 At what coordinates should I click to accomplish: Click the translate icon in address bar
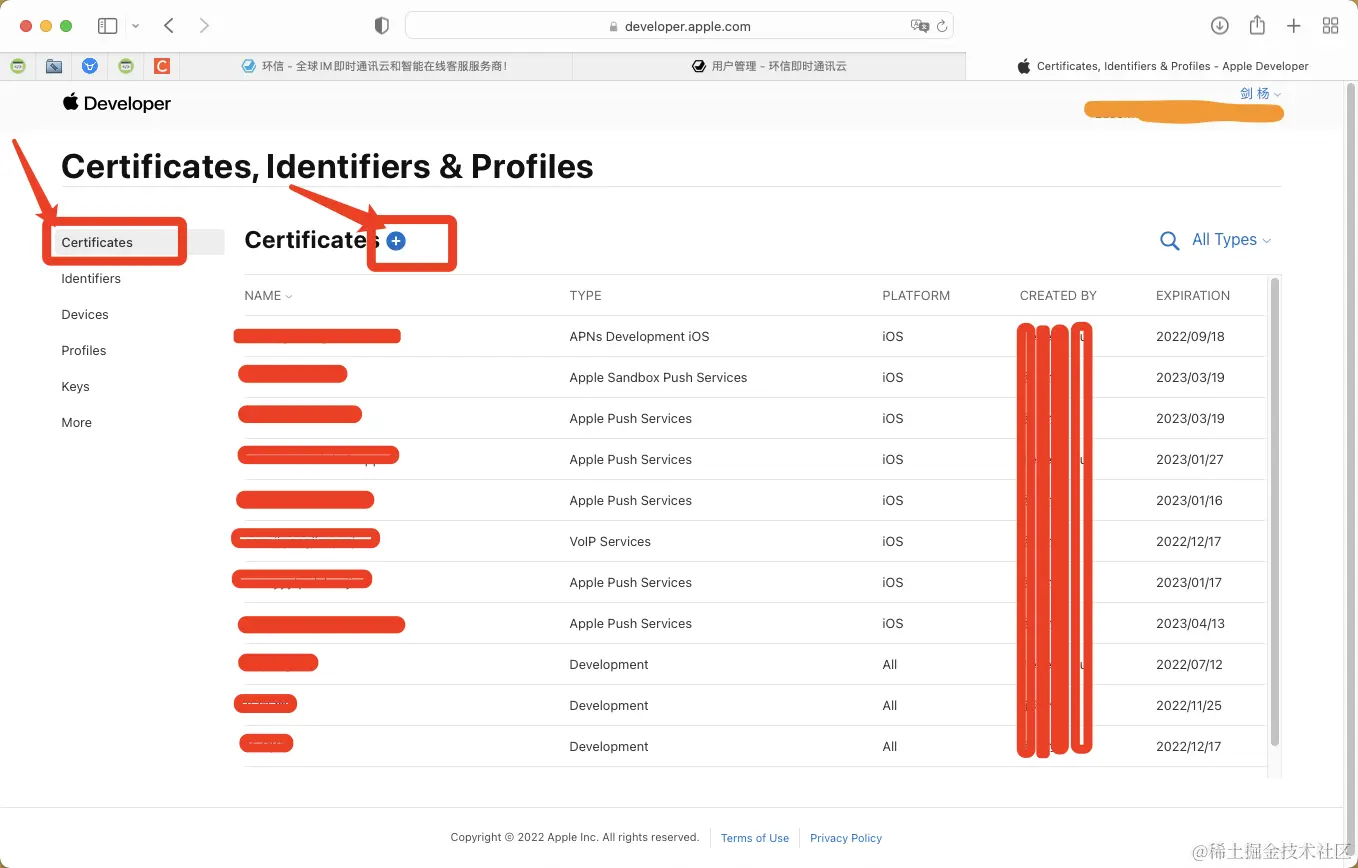[919, 26]
